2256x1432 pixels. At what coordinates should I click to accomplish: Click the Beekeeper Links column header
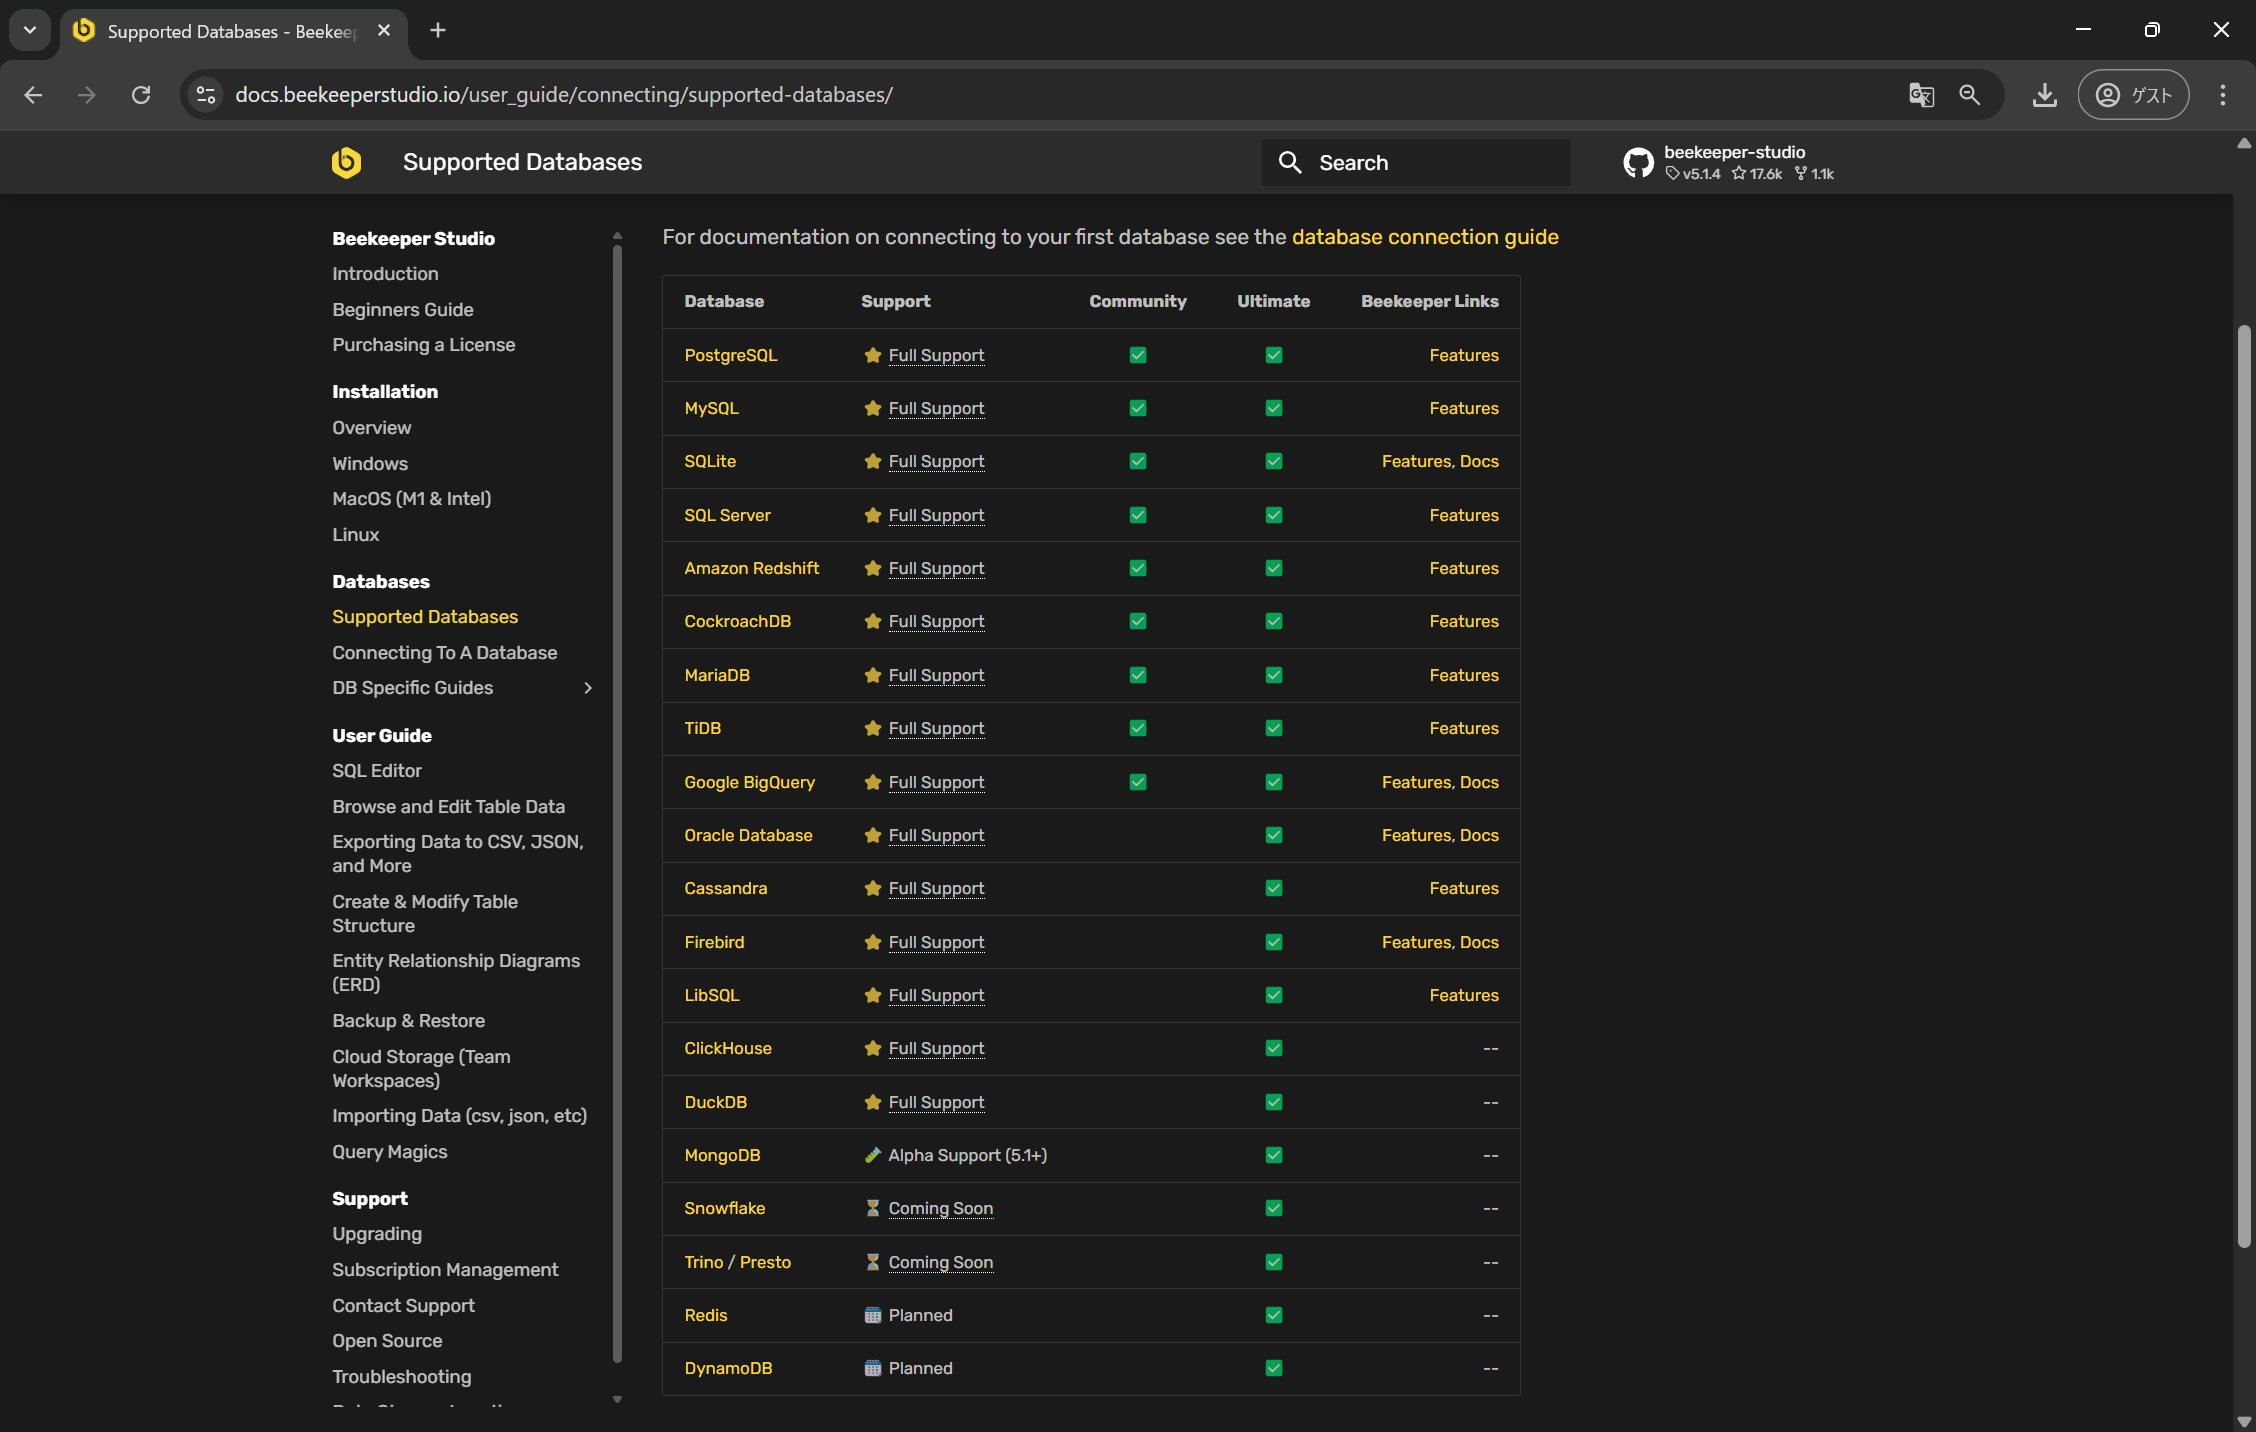(x=1430, y=301)
